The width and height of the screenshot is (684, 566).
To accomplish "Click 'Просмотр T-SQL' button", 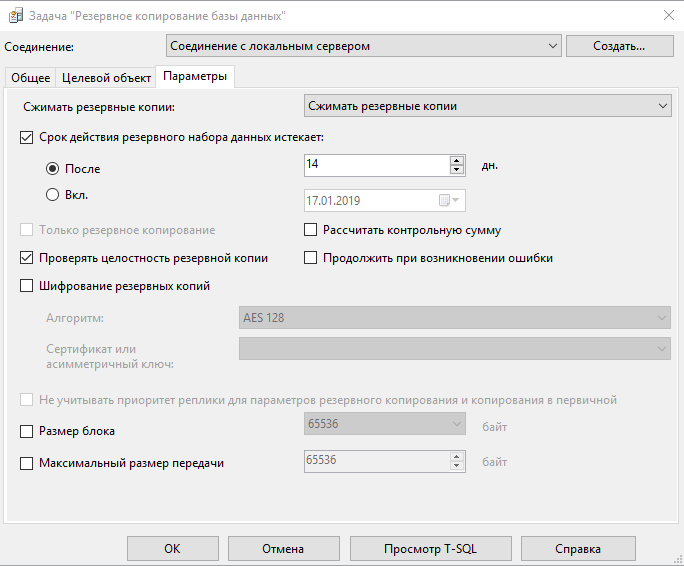I will [x=431, y=549].
